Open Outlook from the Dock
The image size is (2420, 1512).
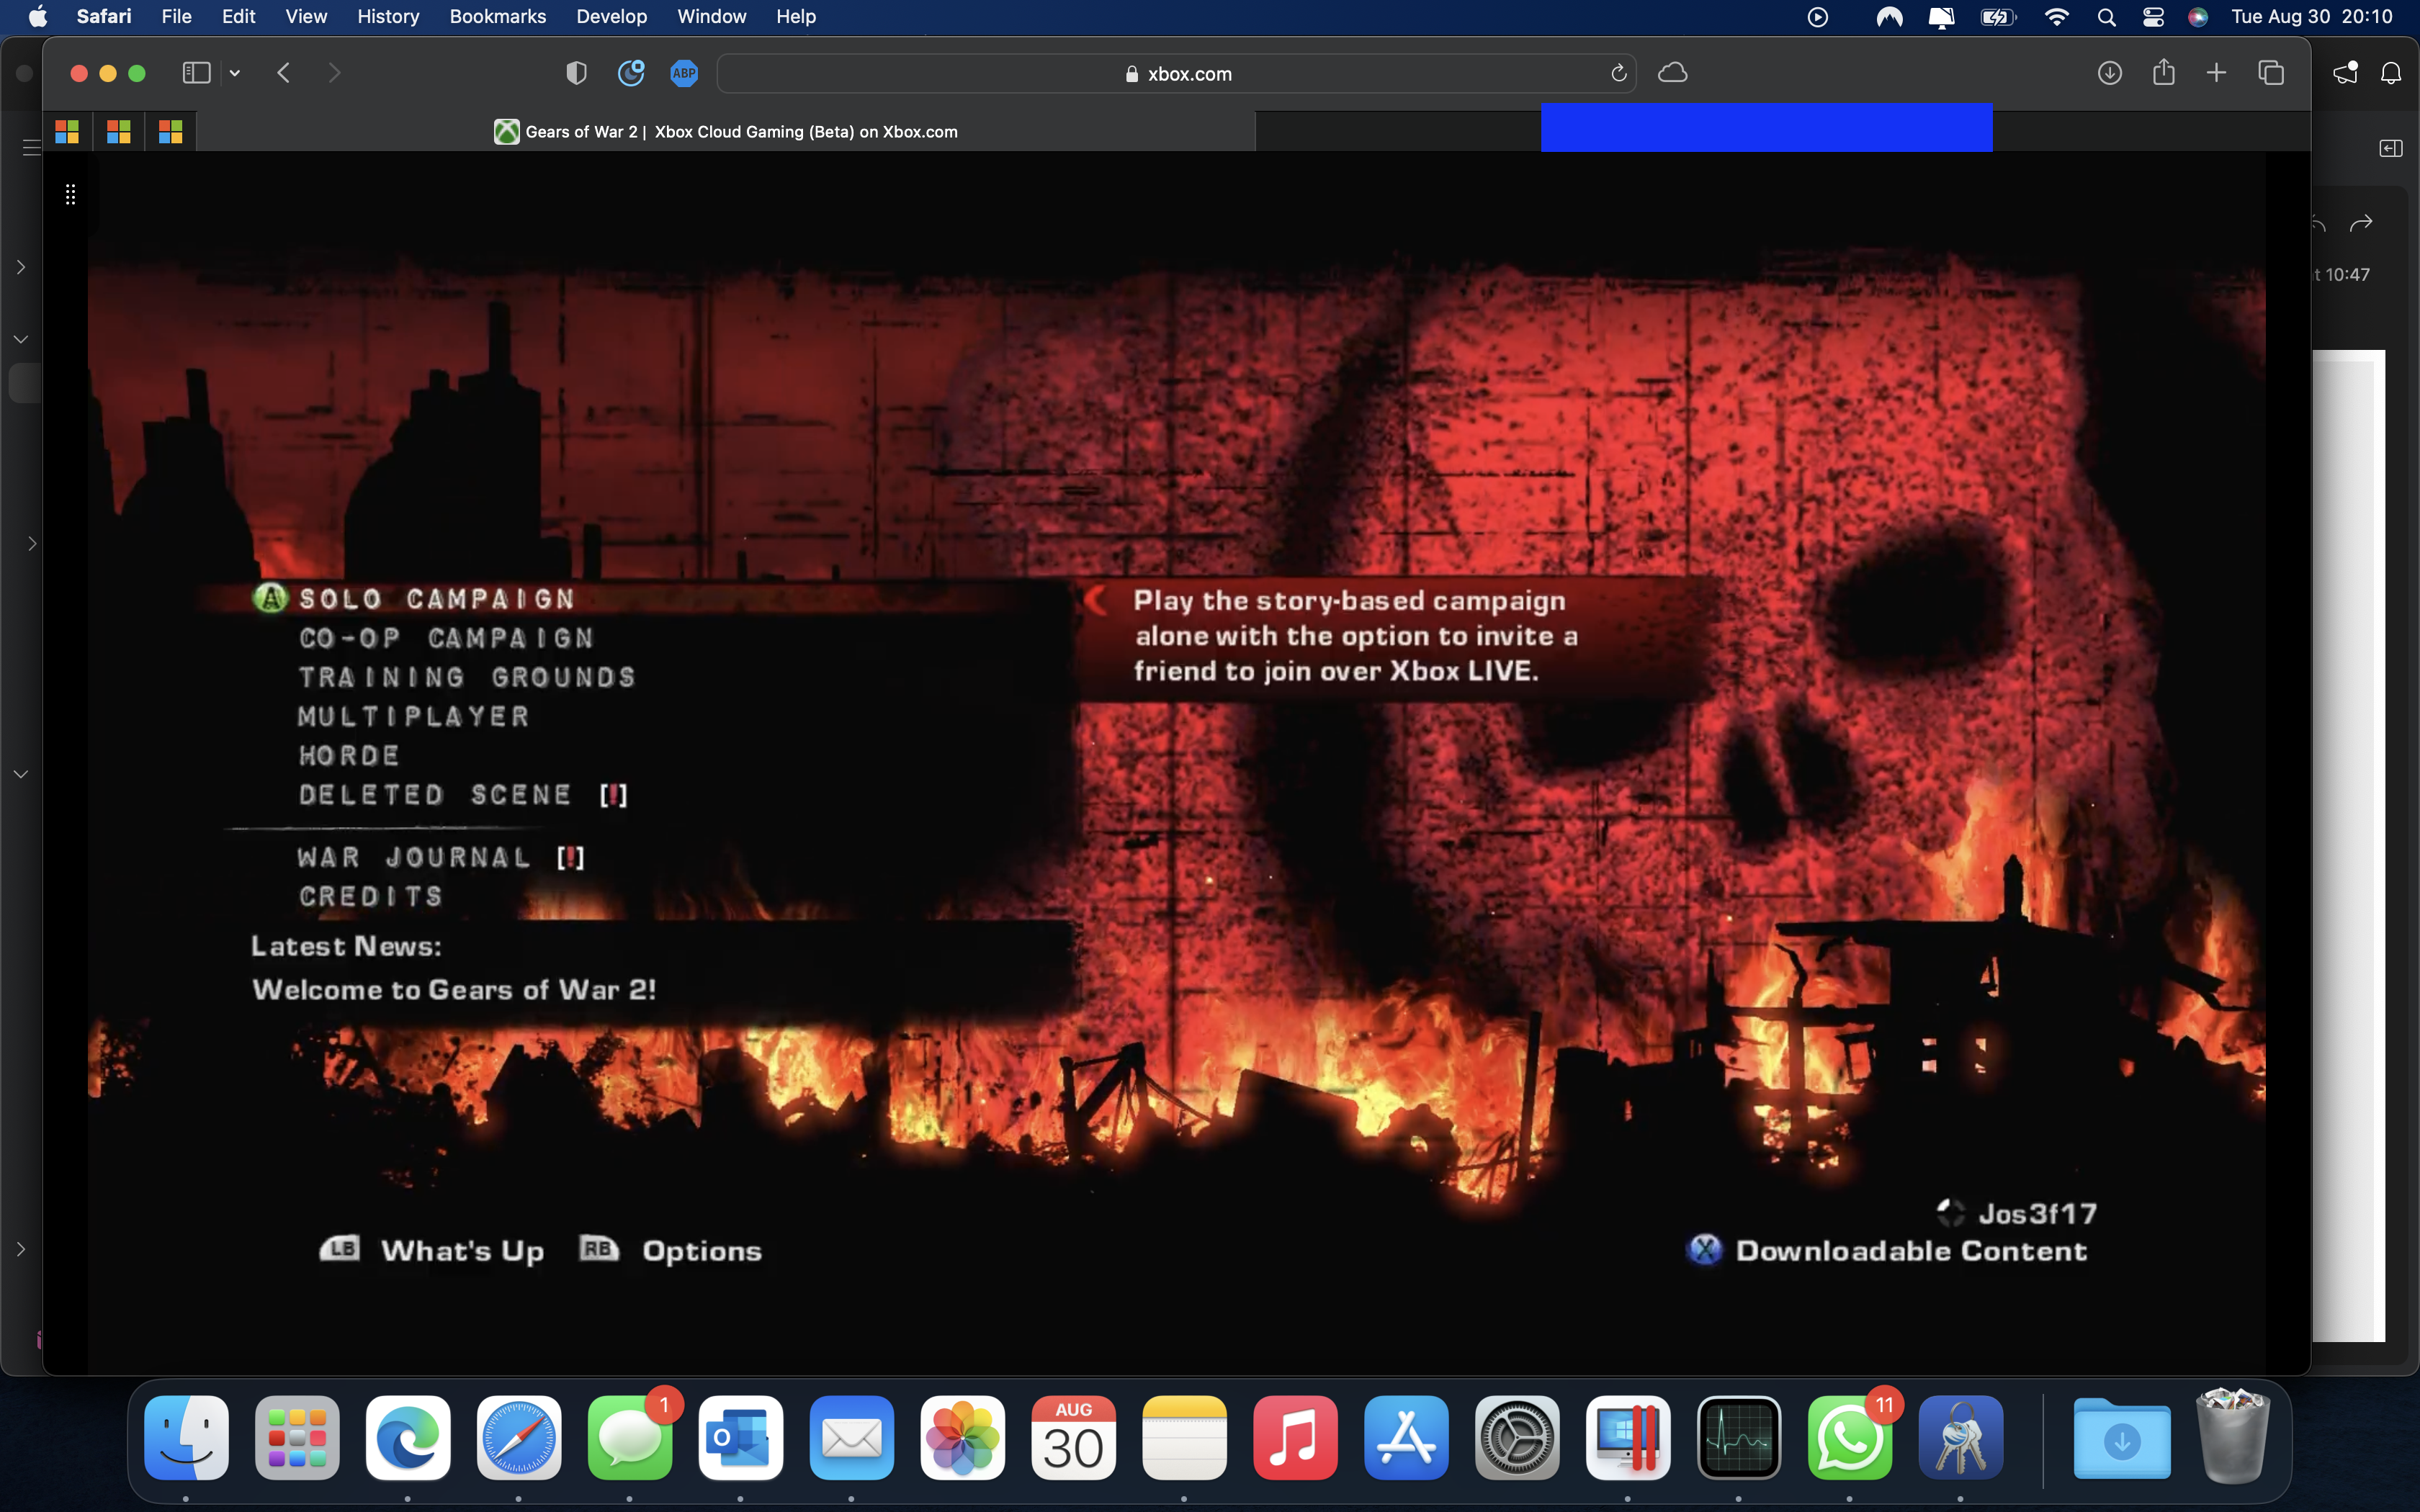(741, 1437)
